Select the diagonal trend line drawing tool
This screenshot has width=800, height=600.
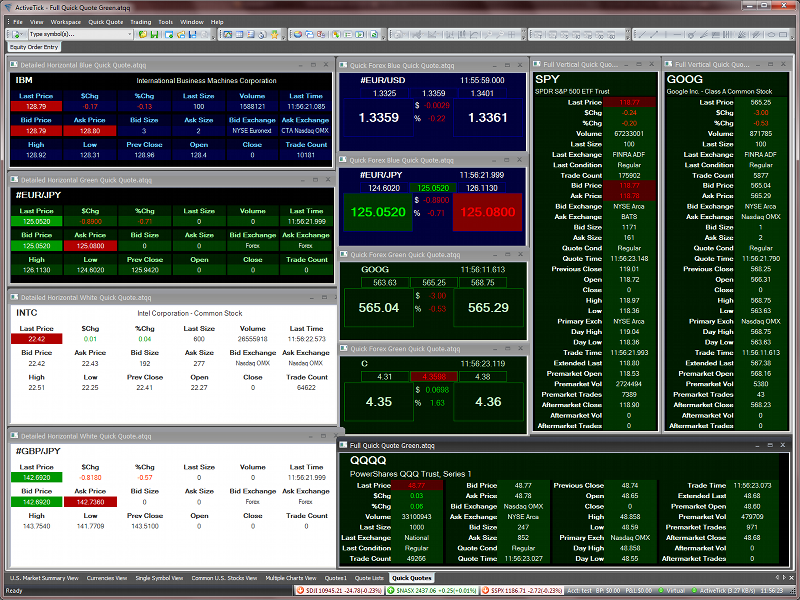(x=642, y=34)
